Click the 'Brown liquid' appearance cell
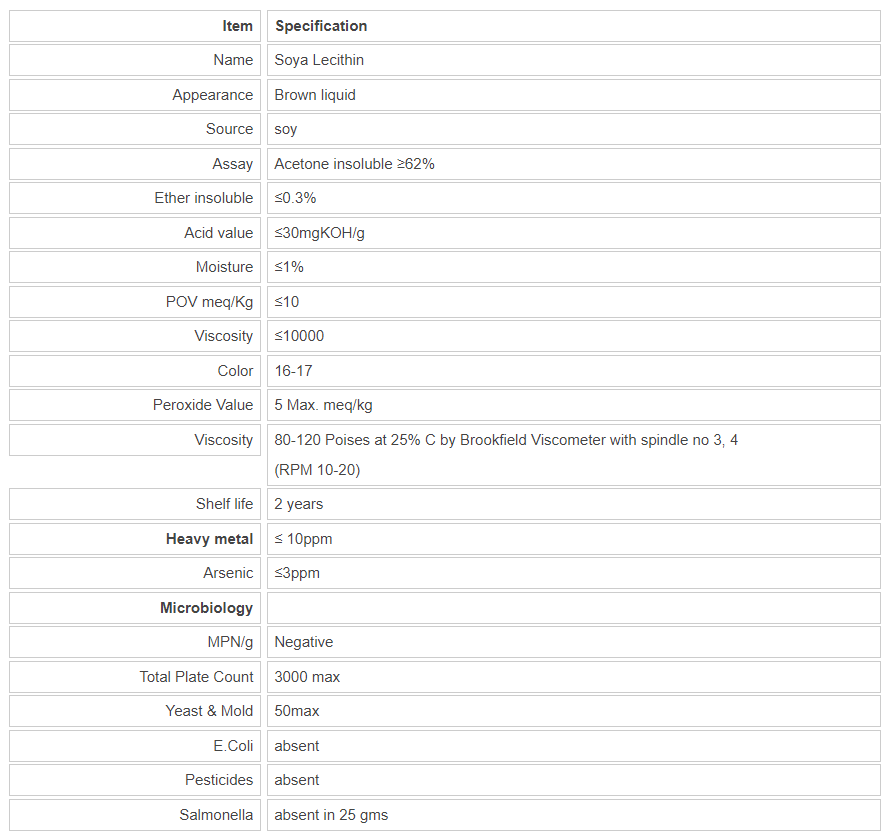889x835 pixels. pyautogui.click(x=315, y=95)
